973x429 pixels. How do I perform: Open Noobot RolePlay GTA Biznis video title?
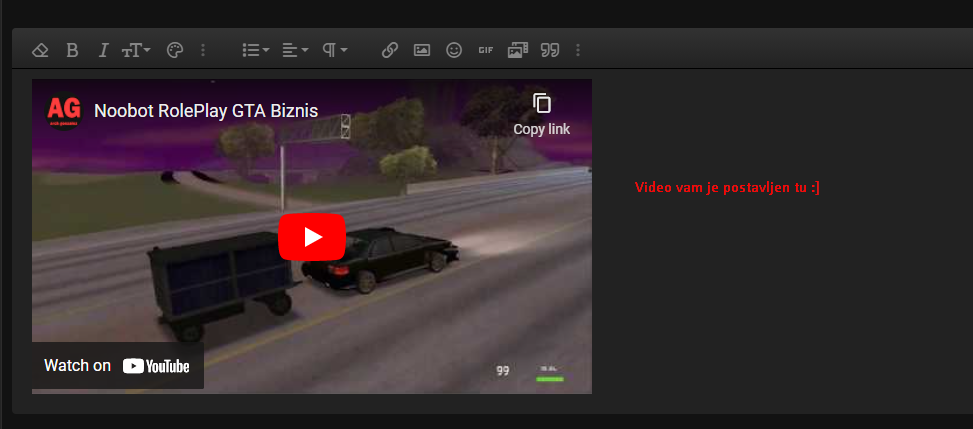206,111
